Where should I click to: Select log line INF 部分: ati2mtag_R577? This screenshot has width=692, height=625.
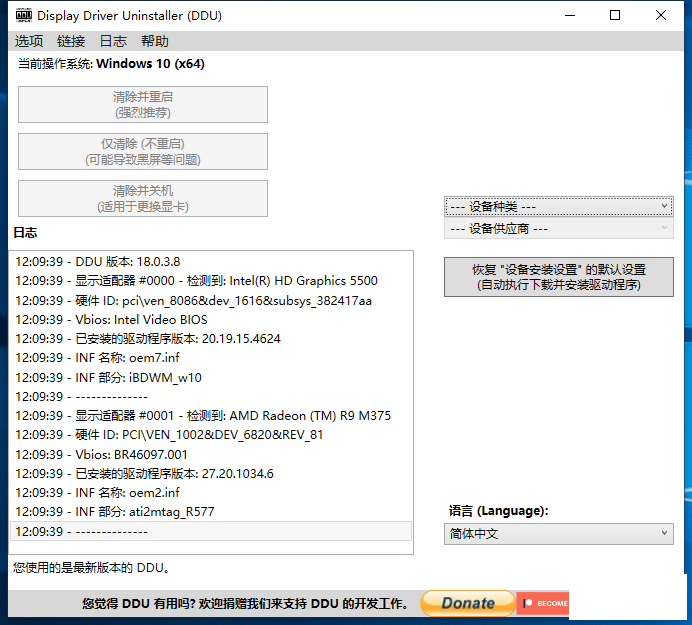coord(211,512)
